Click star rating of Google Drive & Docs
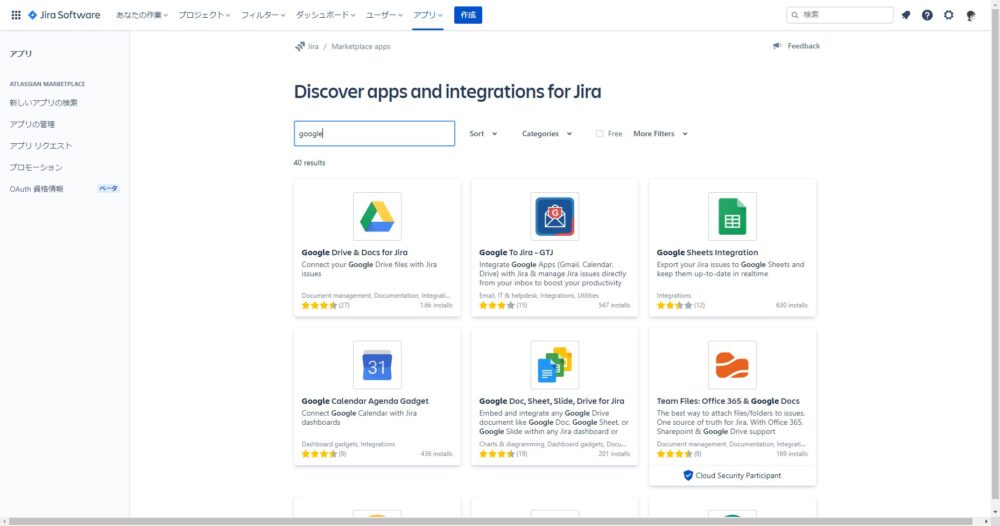The width and height of the screenshot is (1000, 526). coord(319,305)
